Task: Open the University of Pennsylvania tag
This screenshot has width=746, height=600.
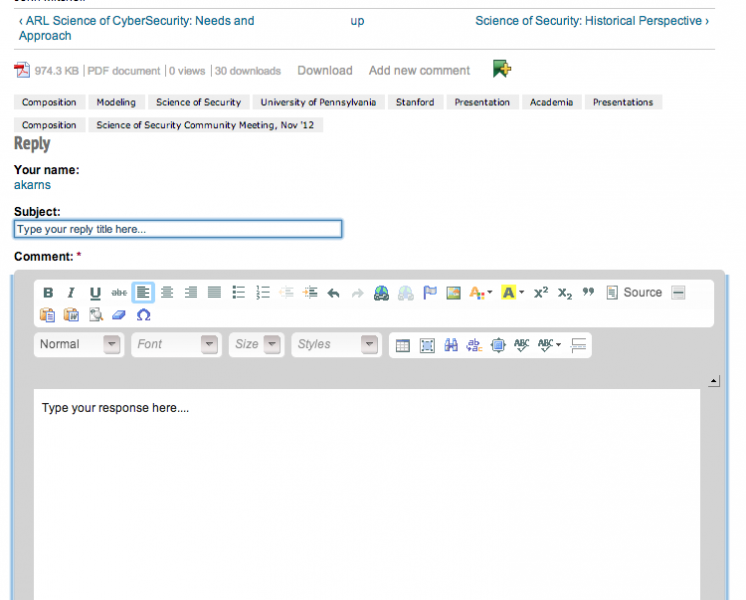Action: pyautogui.click(x=318, y=102)
